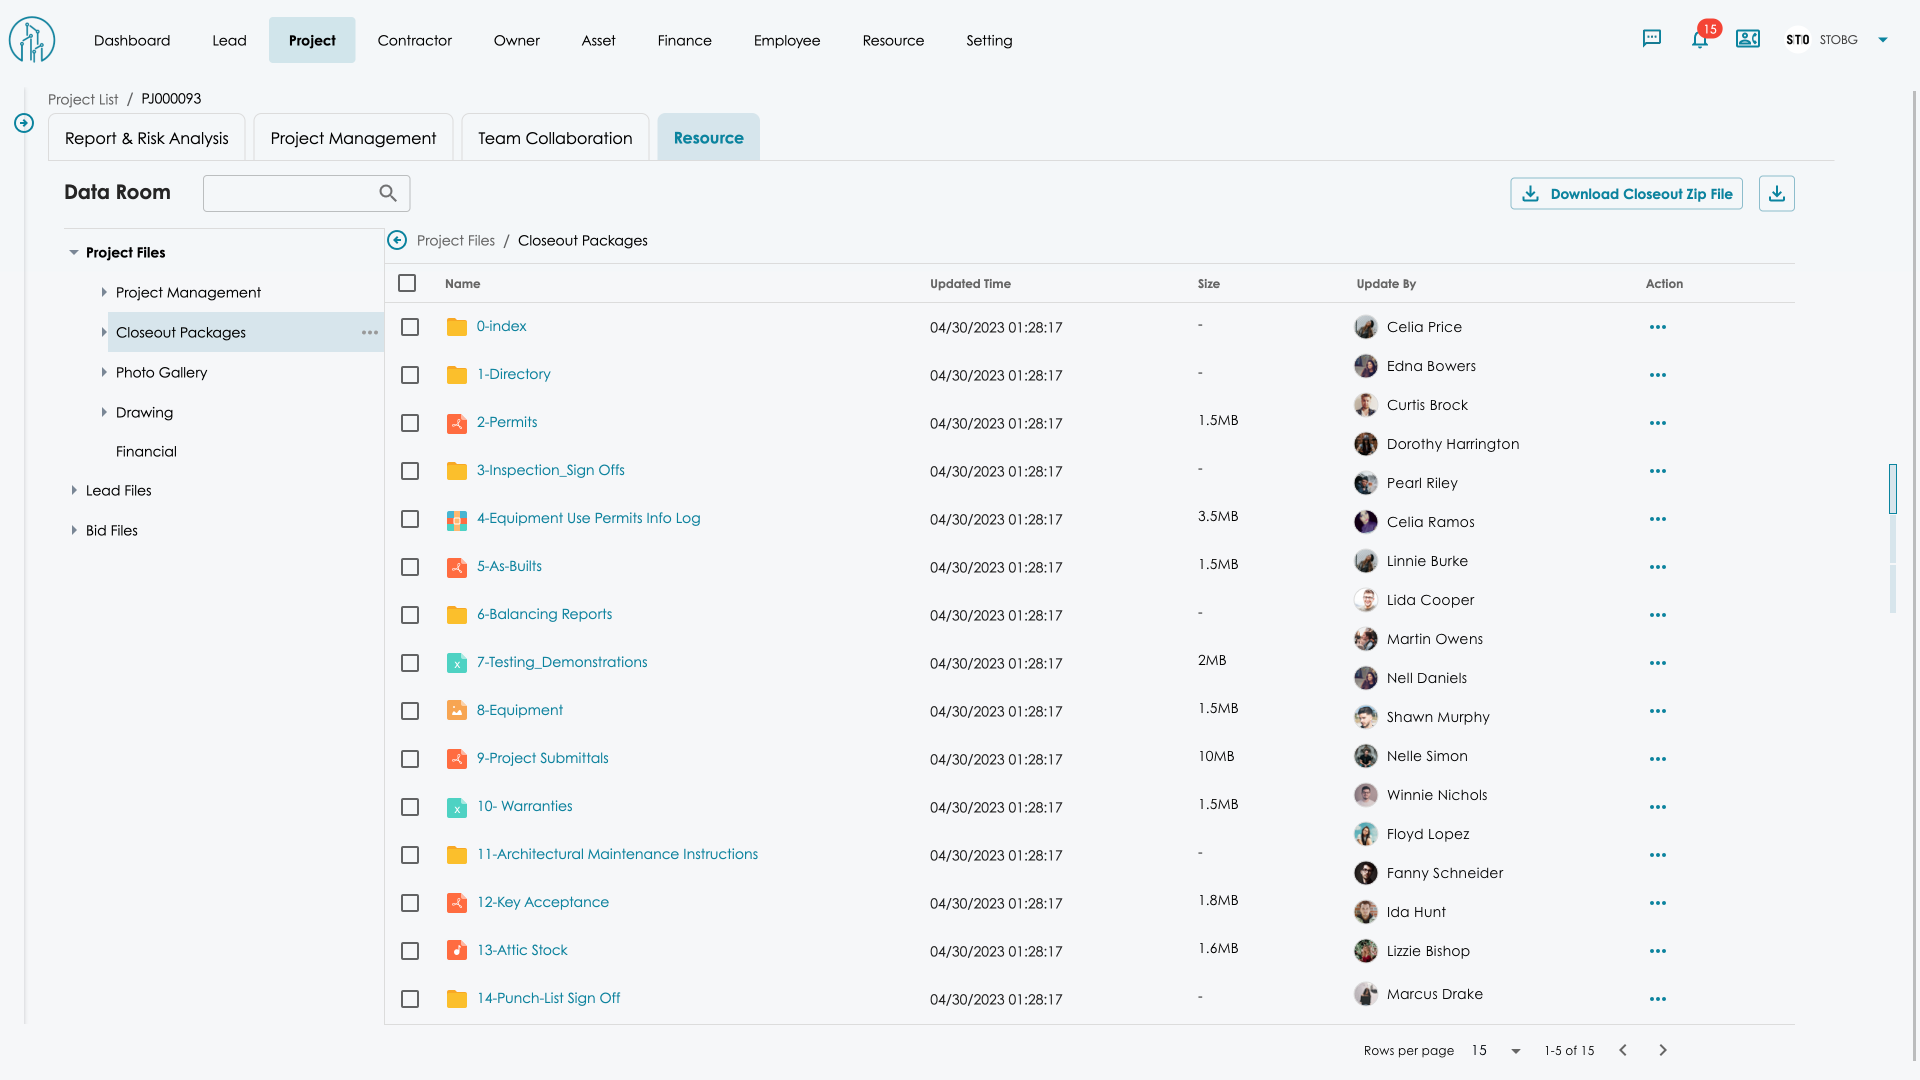This screenshot has height=1080, width=1920.
Task: Open the notifications bell
Action: tap(1699, 40)
